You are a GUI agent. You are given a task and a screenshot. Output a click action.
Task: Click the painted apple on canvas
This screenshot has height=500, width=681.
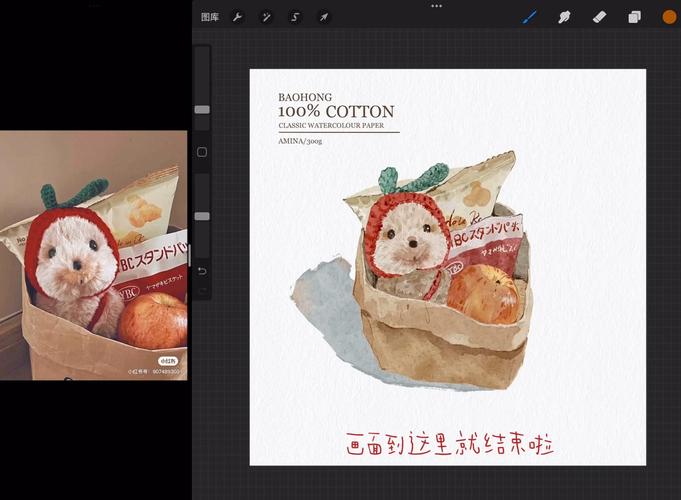(482, 294)
